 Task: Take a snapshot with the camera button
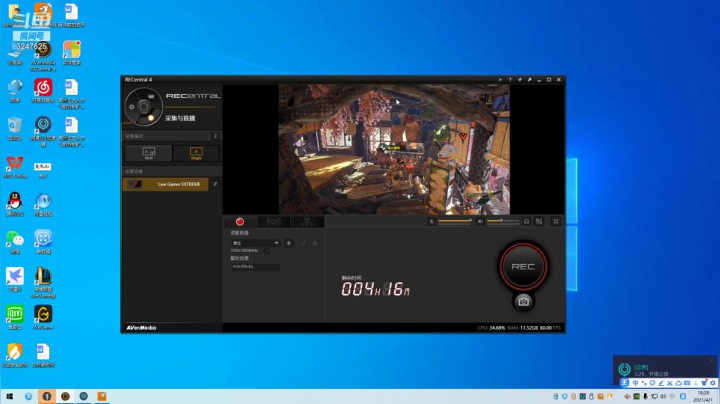click(523, 302)
